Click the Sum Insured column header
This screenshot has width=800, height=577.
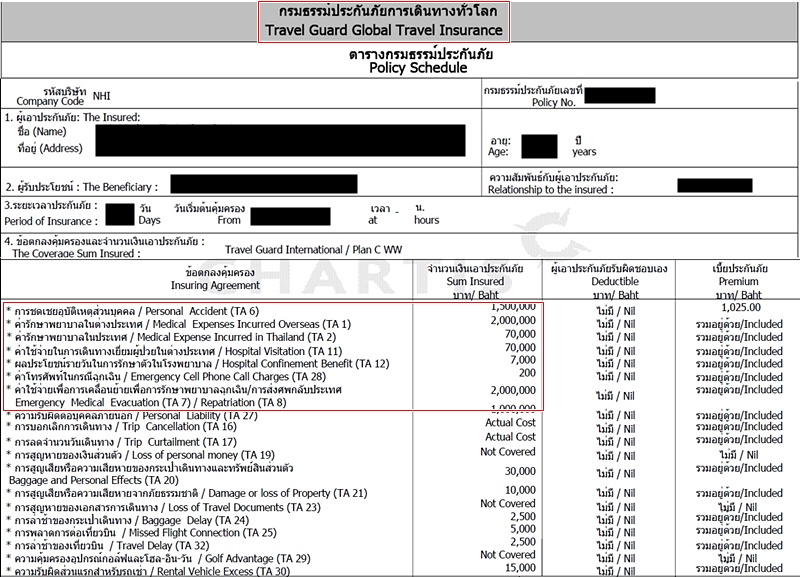pos(475,281)
